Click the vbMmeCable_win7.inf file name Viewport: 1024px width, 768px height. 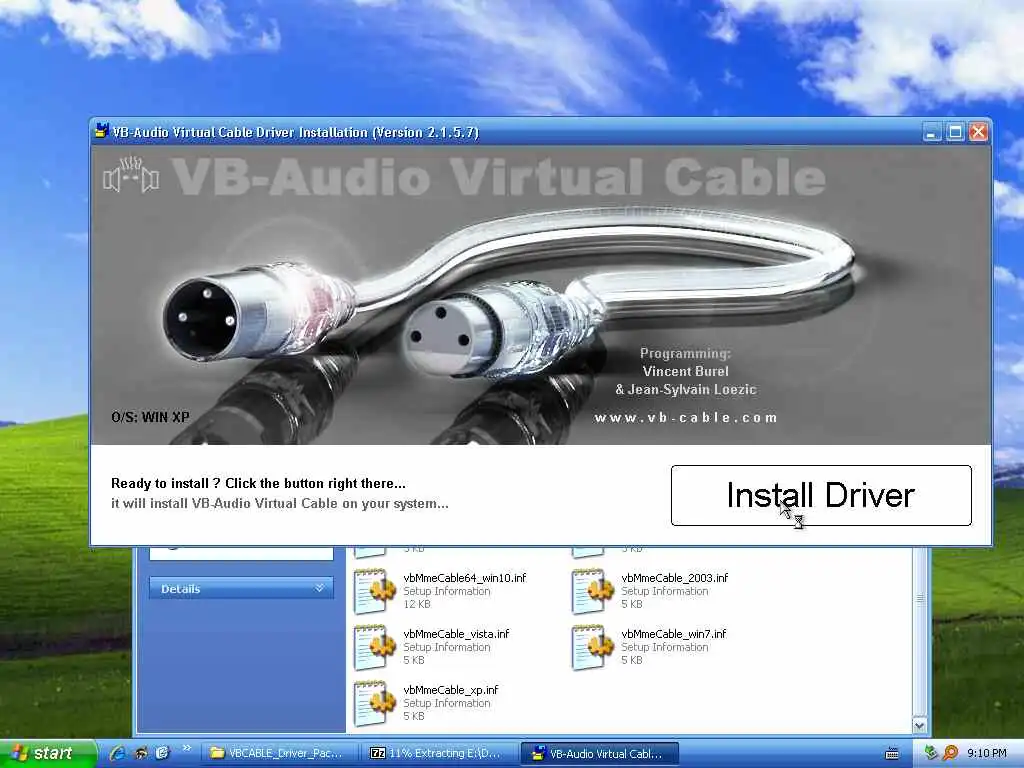click(673, 634)
